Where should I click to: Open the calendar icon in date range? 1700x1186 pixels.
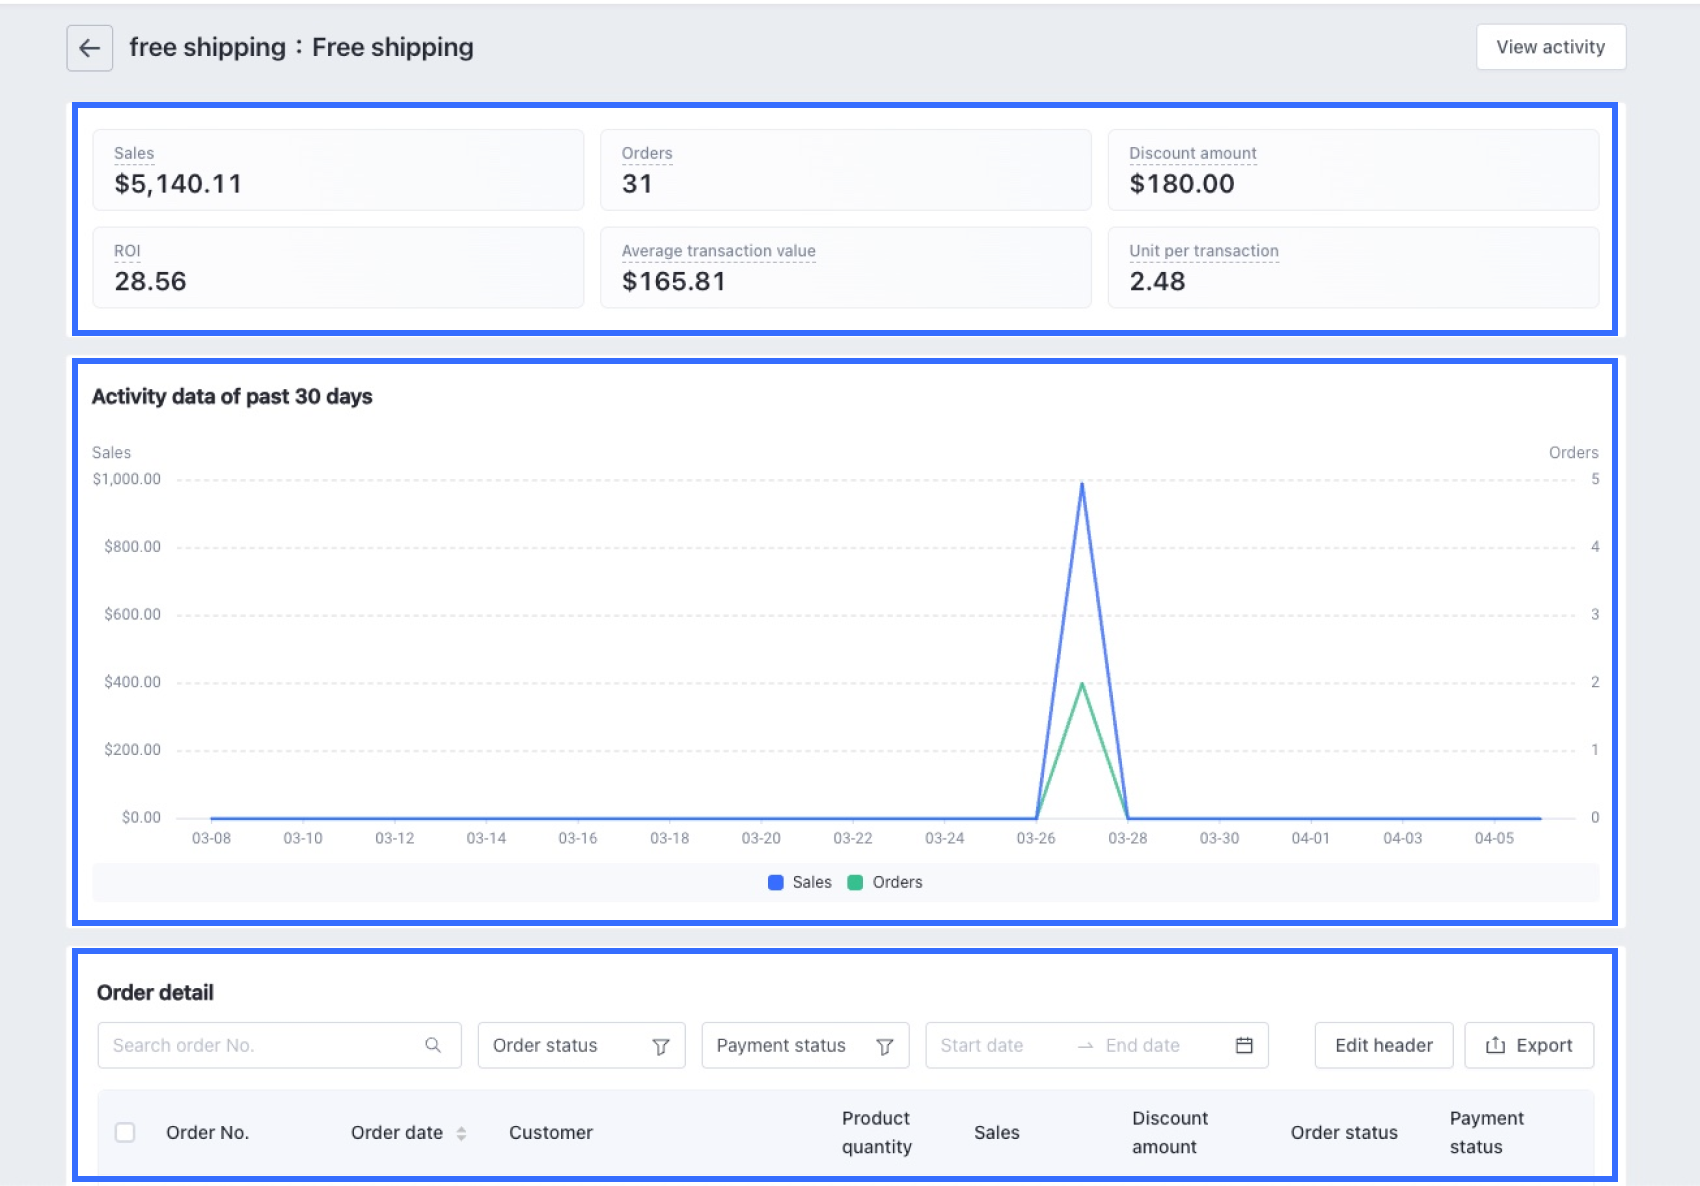[x=1244, y=1045]
